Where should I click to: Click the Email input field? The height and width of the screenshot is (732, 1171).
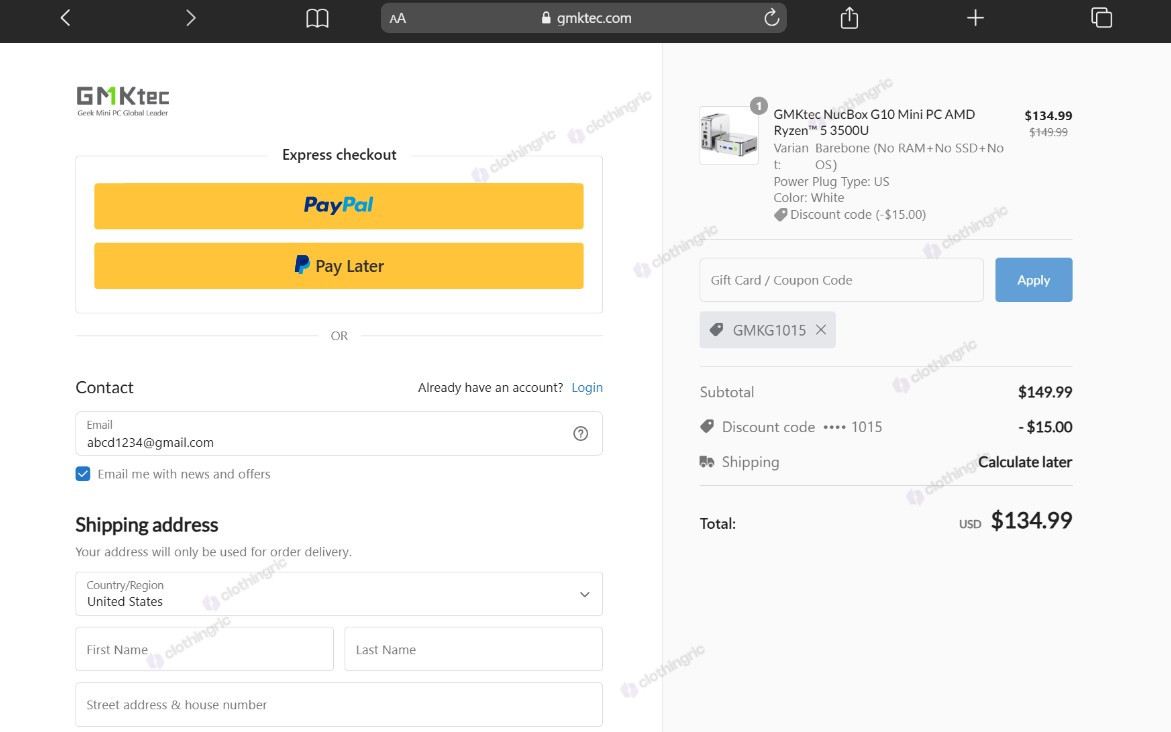click(x=339, y=433)
